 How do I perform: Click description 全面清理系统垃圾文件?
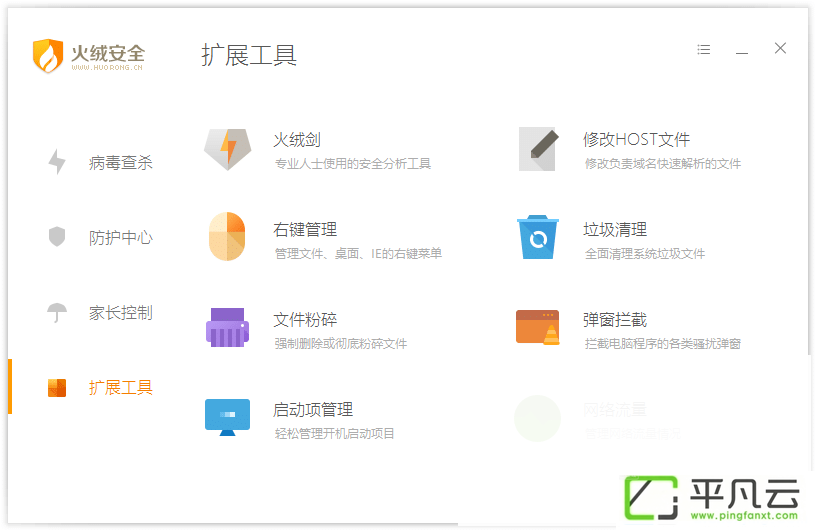(x=645, y=254)
